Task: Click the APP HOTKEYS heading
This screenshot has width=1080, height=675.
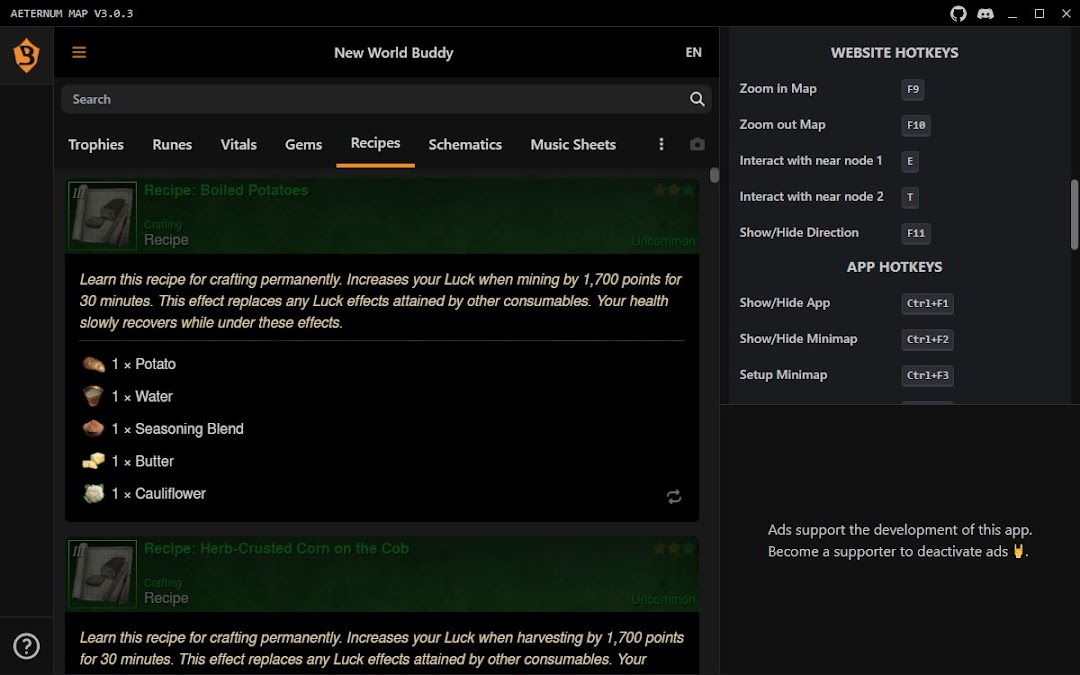Action: coord(894,267)
